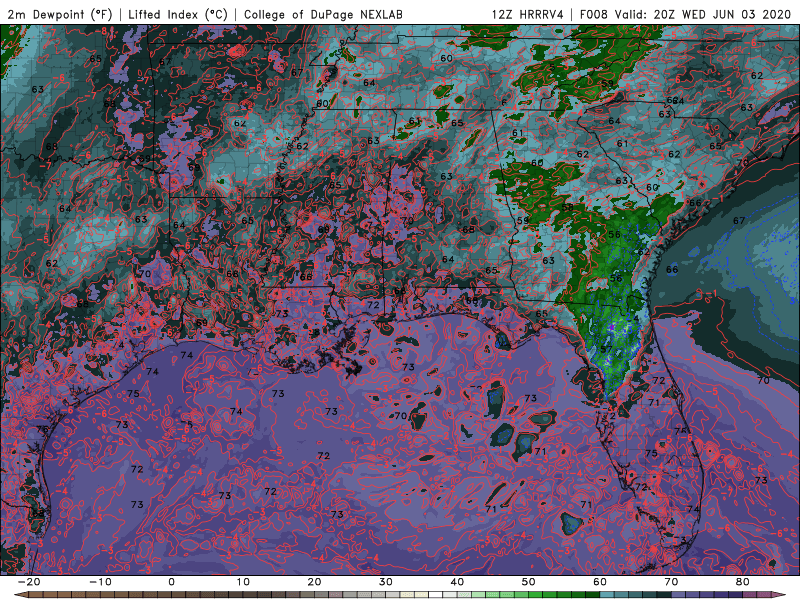Click the 40 tick label on color scale
Image resolution: width=800 pixels, height=600 pixels.
[457, 582]
